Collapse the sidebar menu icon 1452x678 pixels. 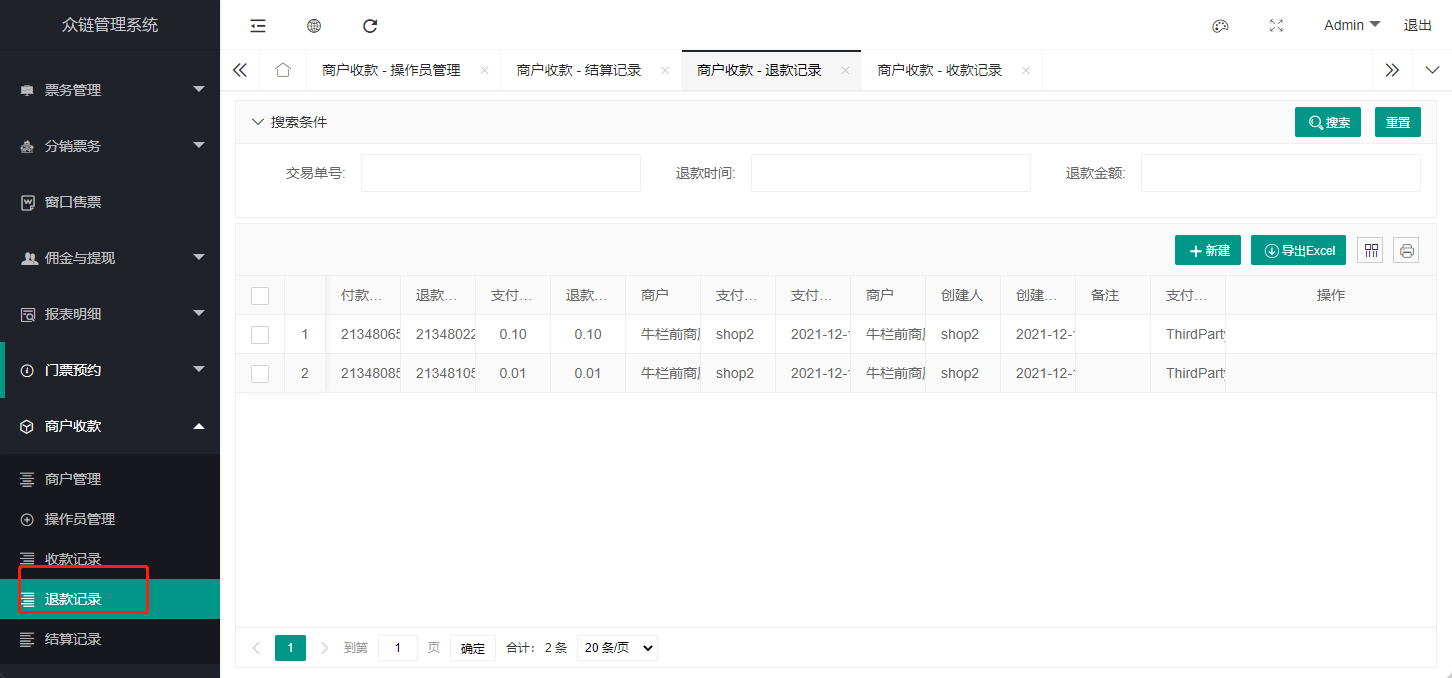click(258, 25)
